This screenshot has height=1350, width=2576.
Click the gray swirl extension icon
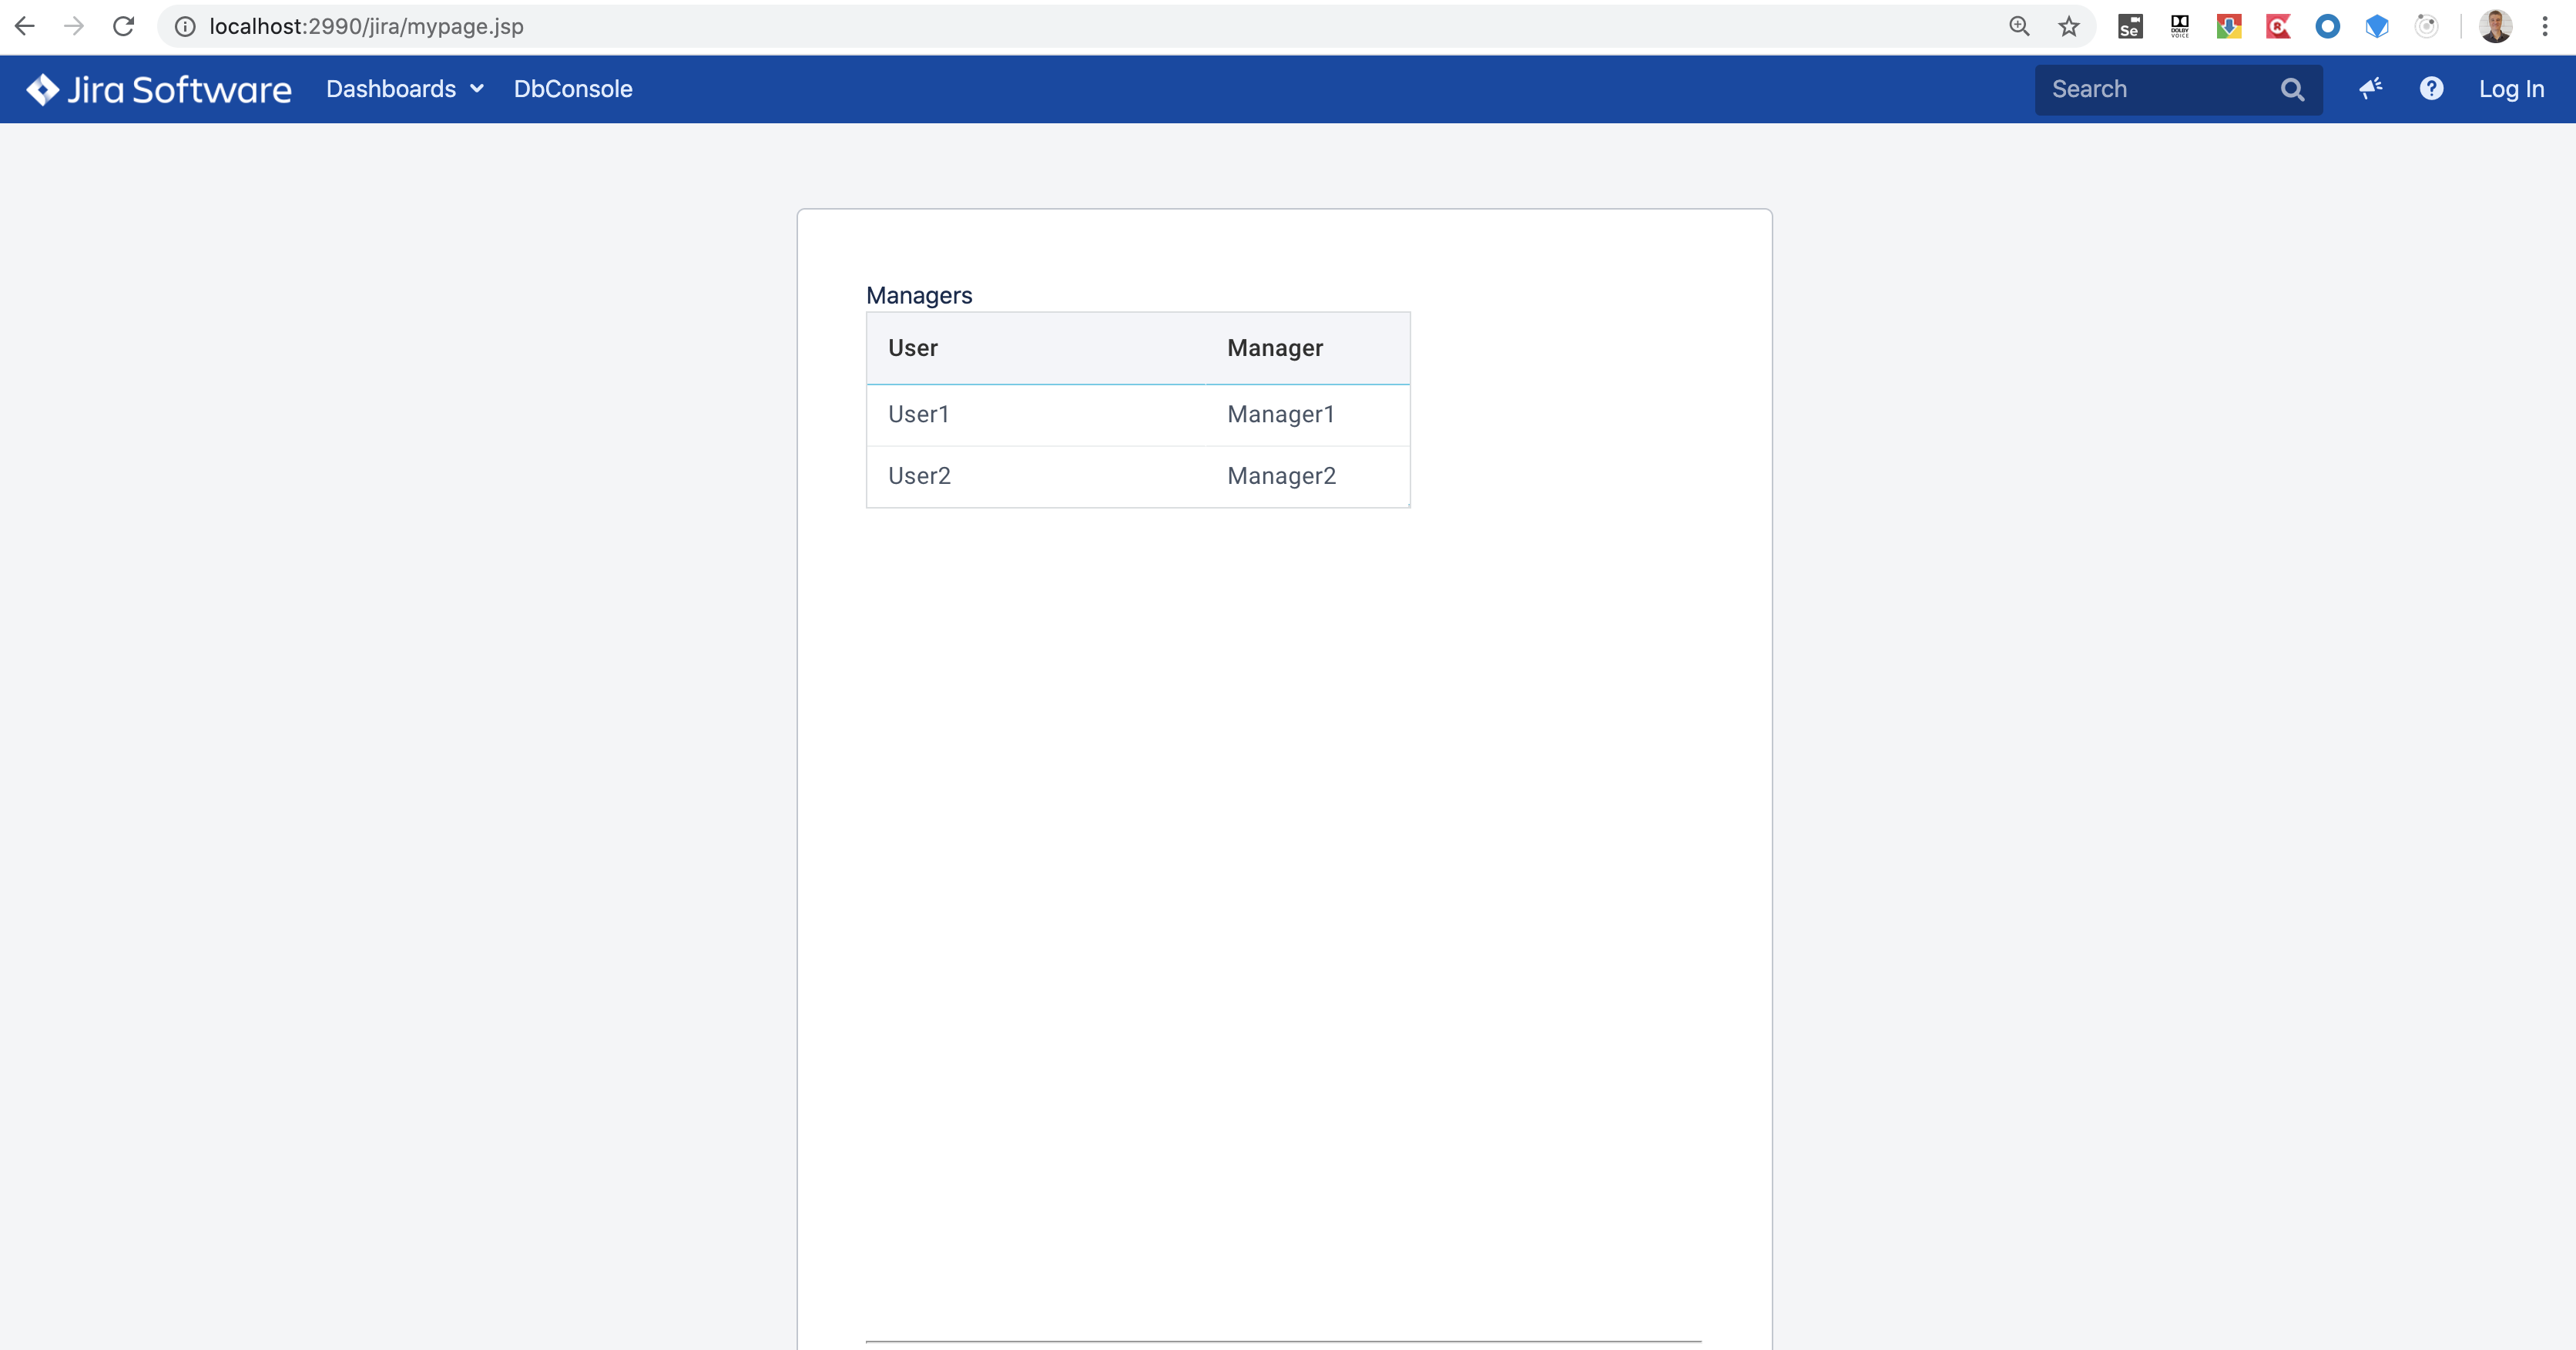(2427, 26)
